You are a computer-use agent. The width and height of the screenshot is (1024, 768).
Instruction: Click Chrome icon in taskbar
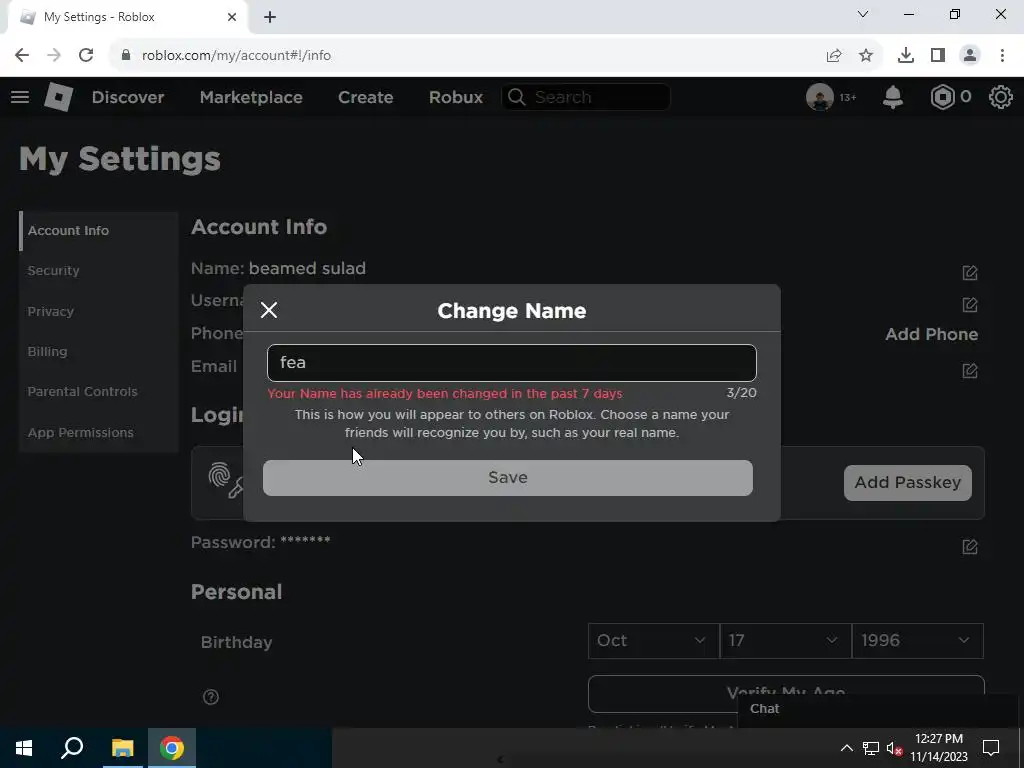tap(172, 748)
